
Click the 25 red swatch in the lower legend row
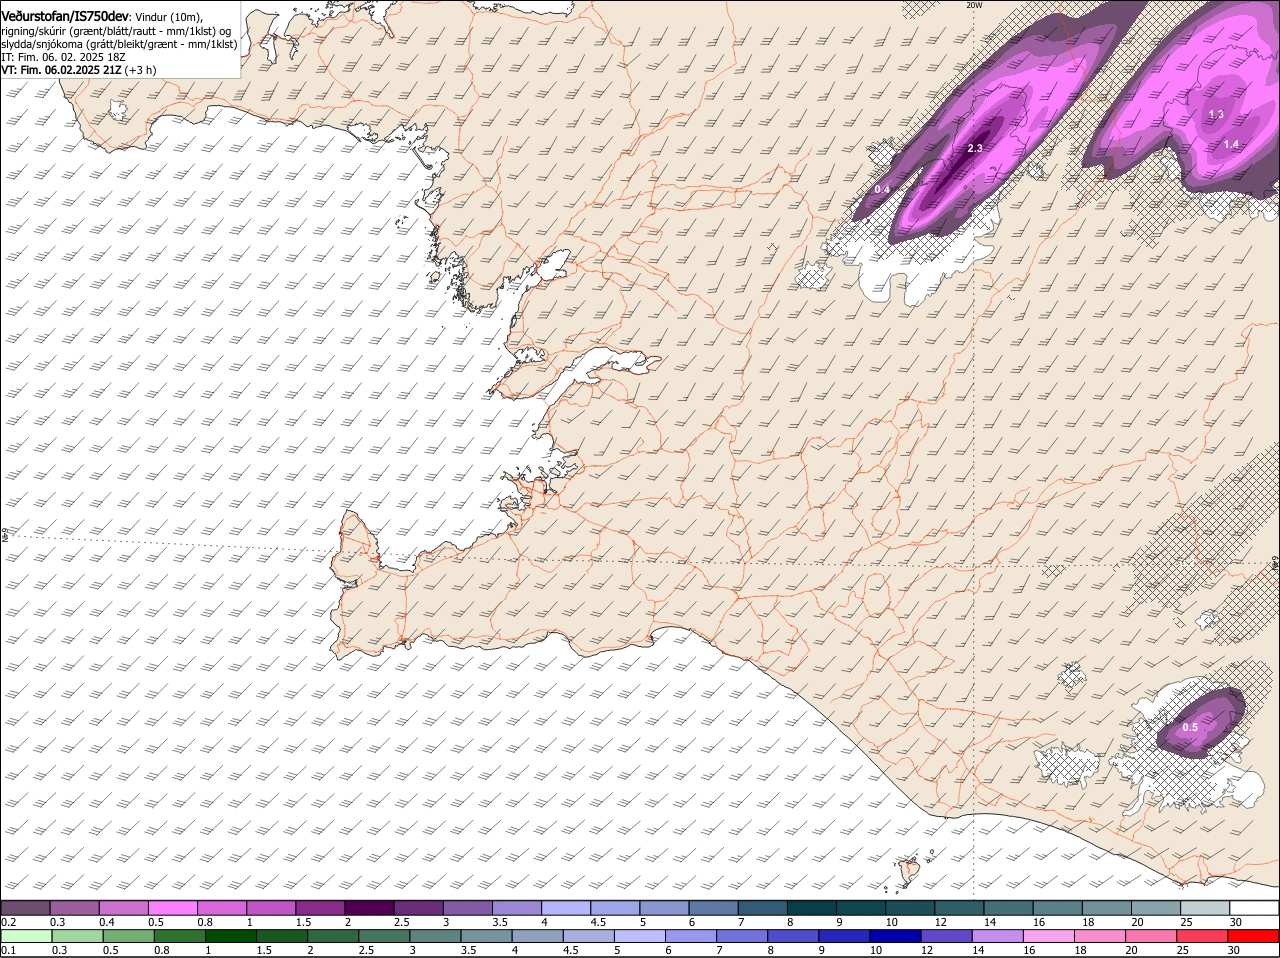pos(1203,936)
